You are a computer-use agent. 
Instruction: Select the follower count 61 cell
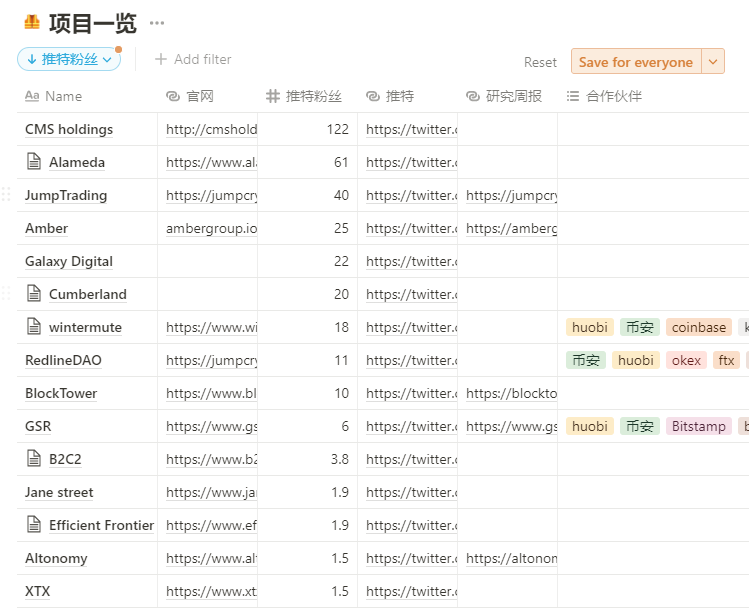(308, 162)
